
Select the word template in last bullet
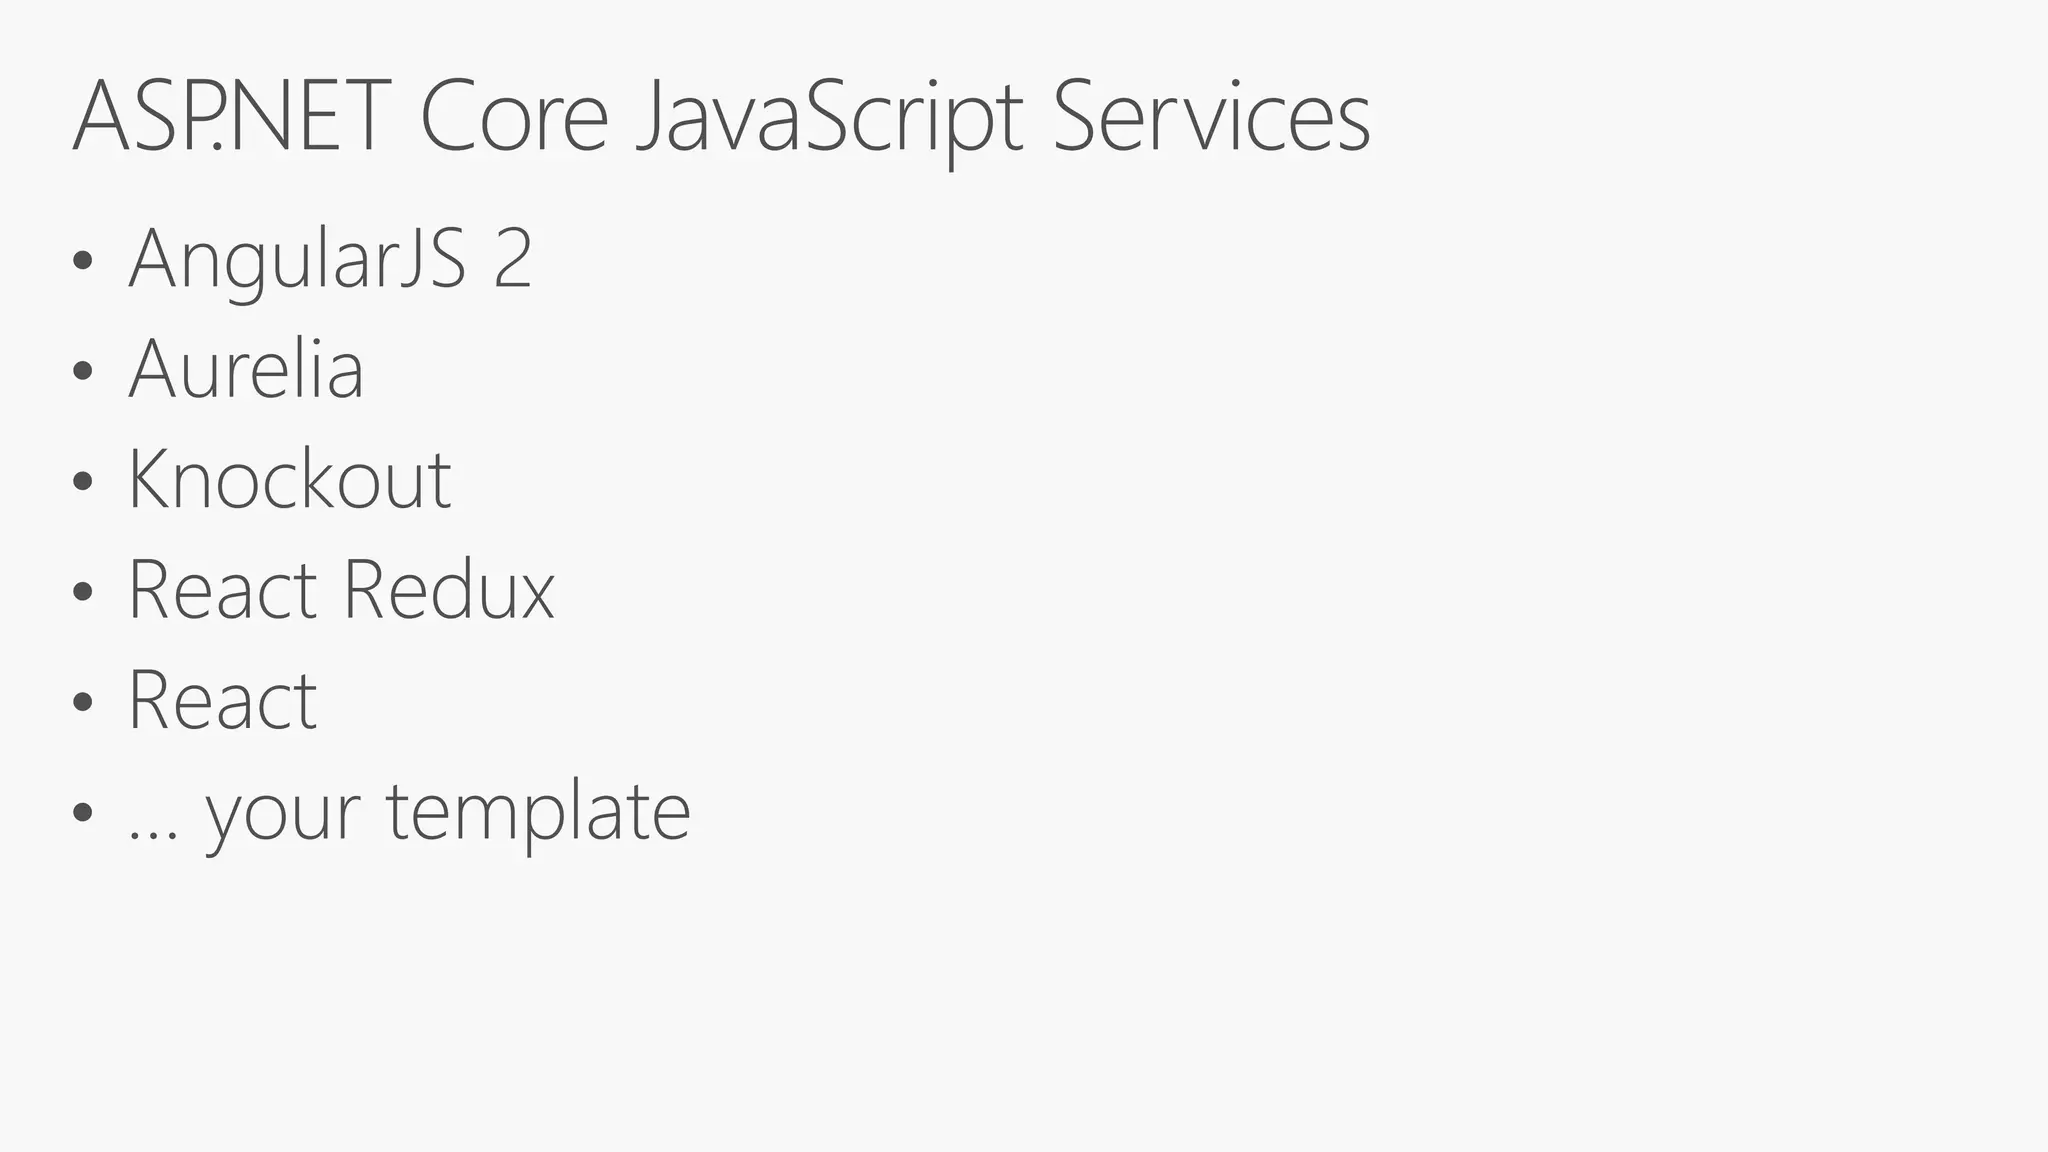point(538,811)
